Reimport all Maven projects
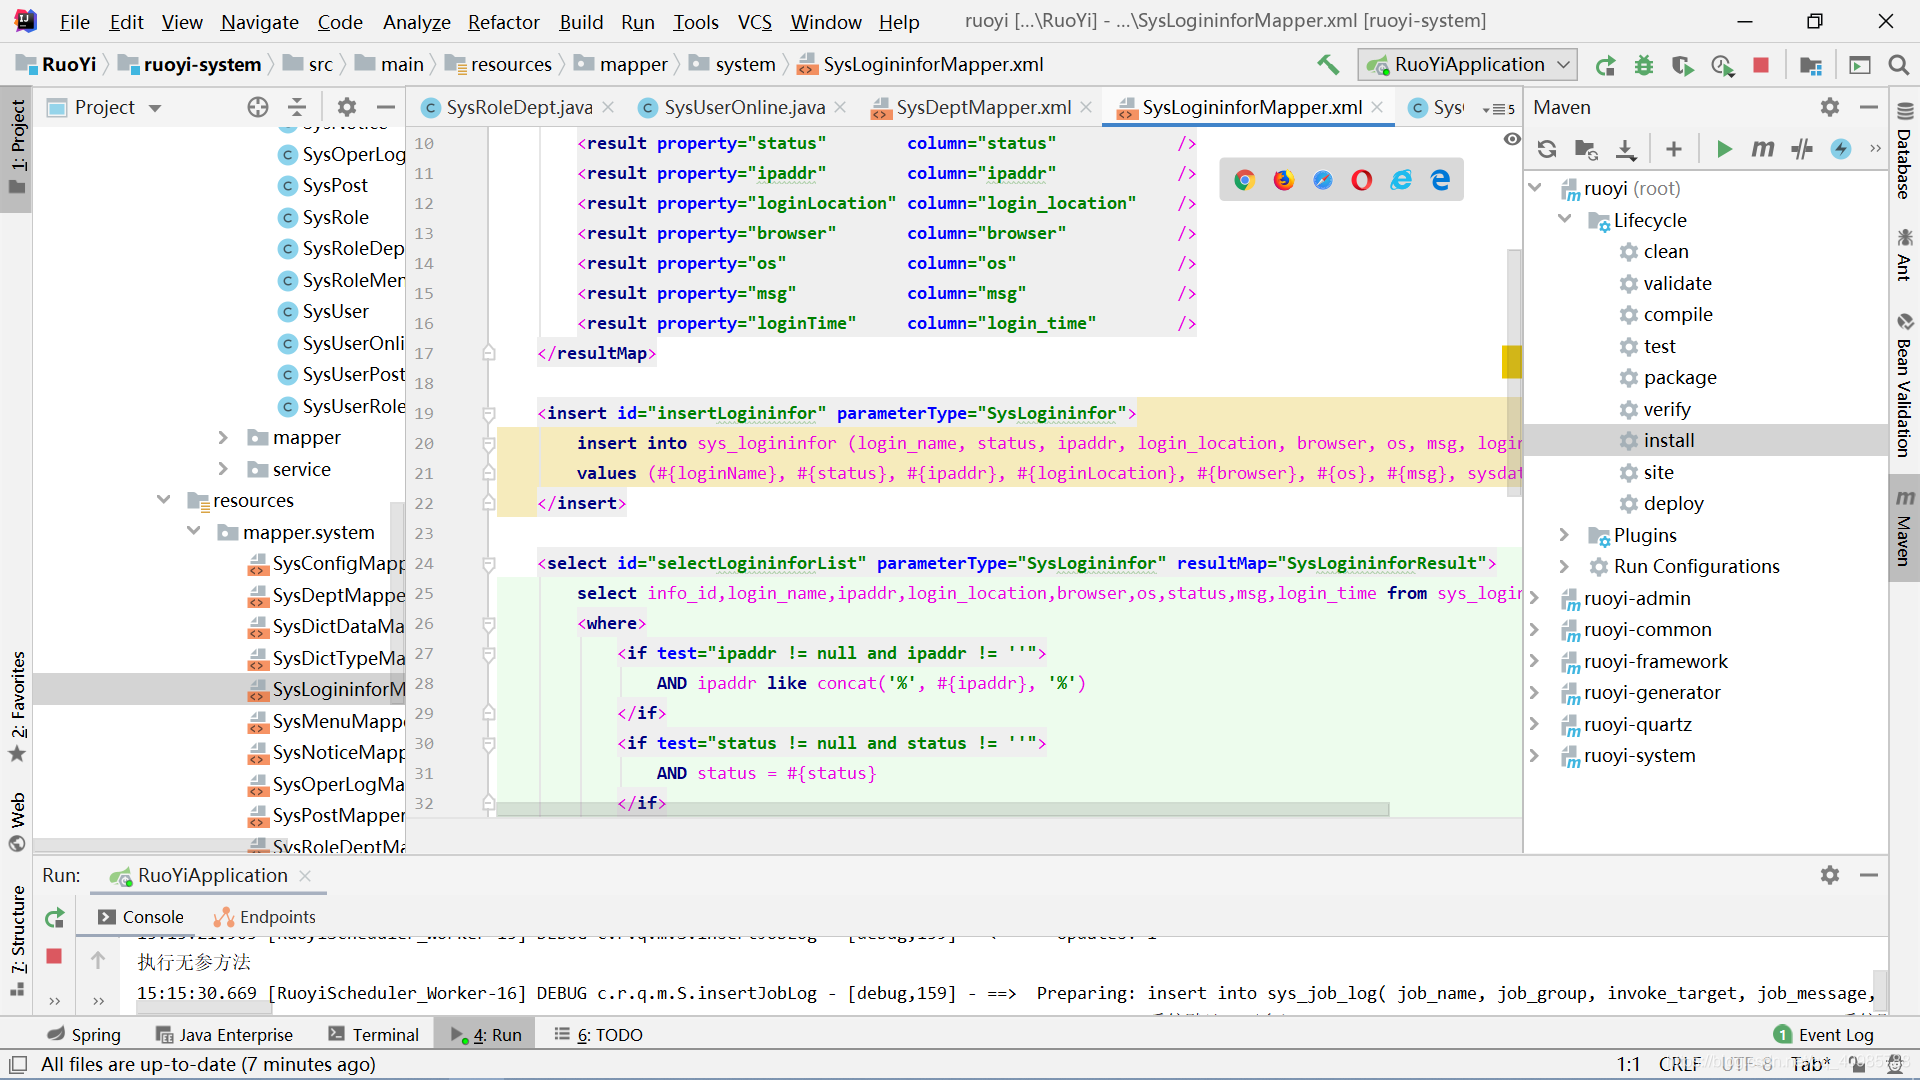Image resolution: width=1920 pixels, height=1080 pixels. [x=1547, y=149]
